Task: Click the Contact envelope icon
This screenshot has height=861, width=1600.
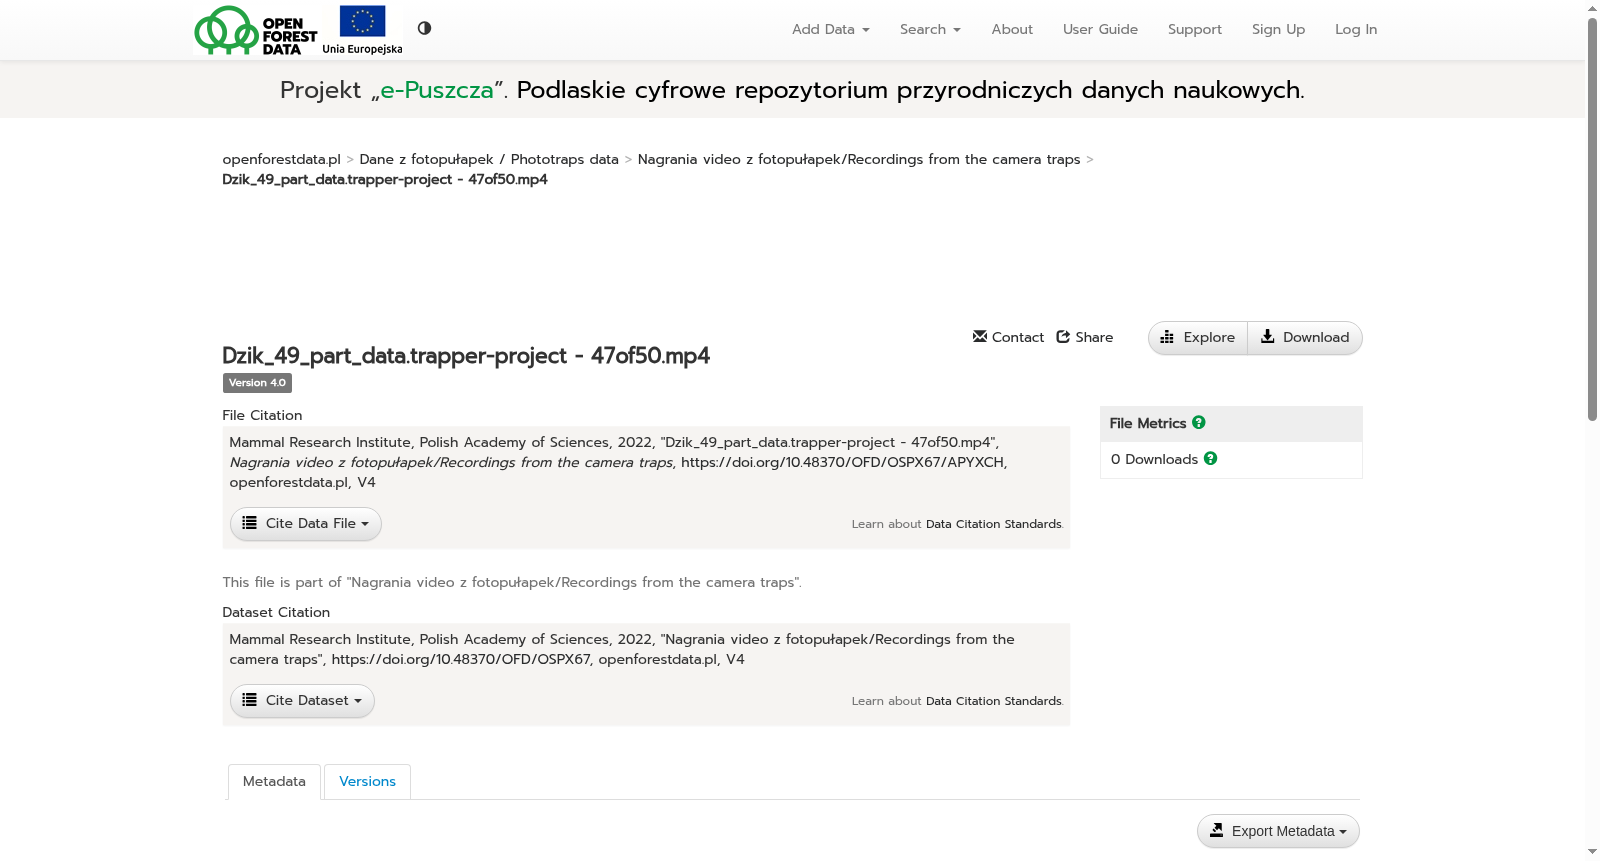Action: 980,336
